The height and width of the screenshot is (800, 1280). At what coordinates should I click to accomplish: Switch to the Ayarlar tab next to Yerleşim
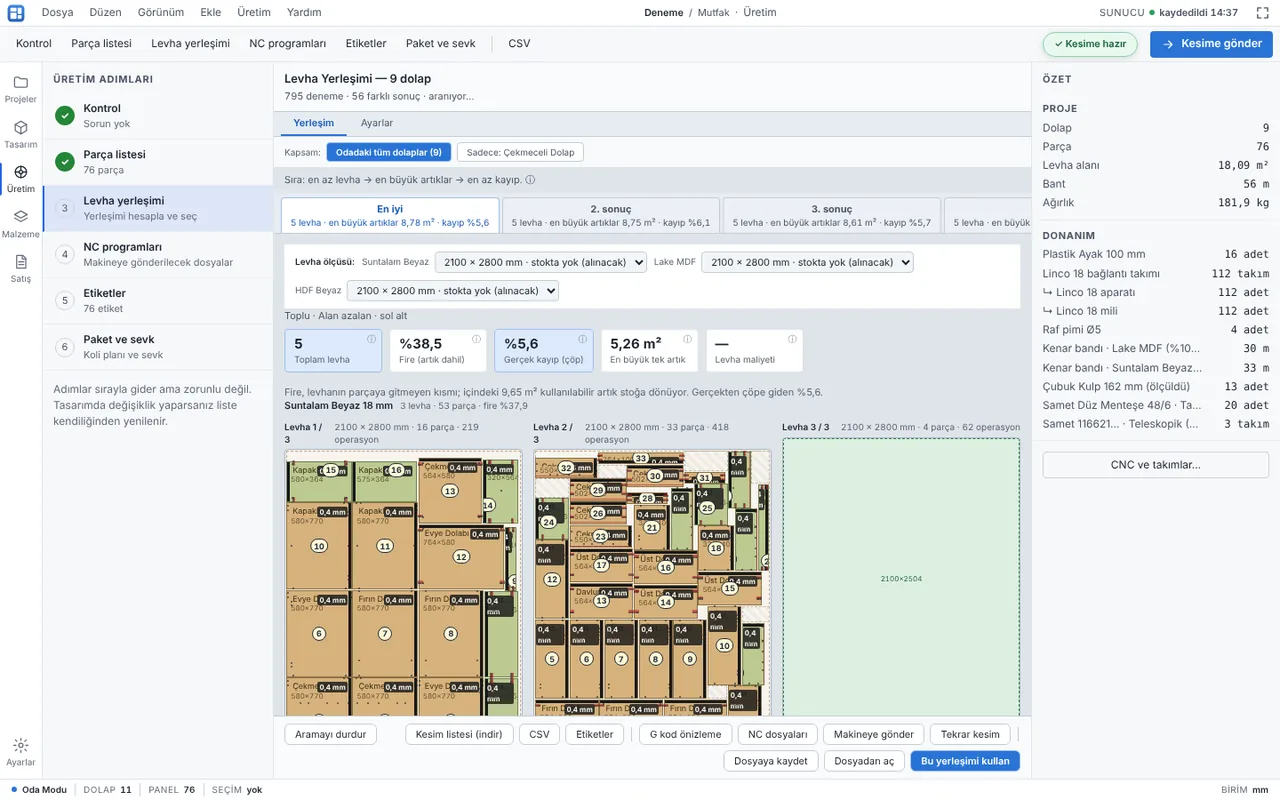377,123
